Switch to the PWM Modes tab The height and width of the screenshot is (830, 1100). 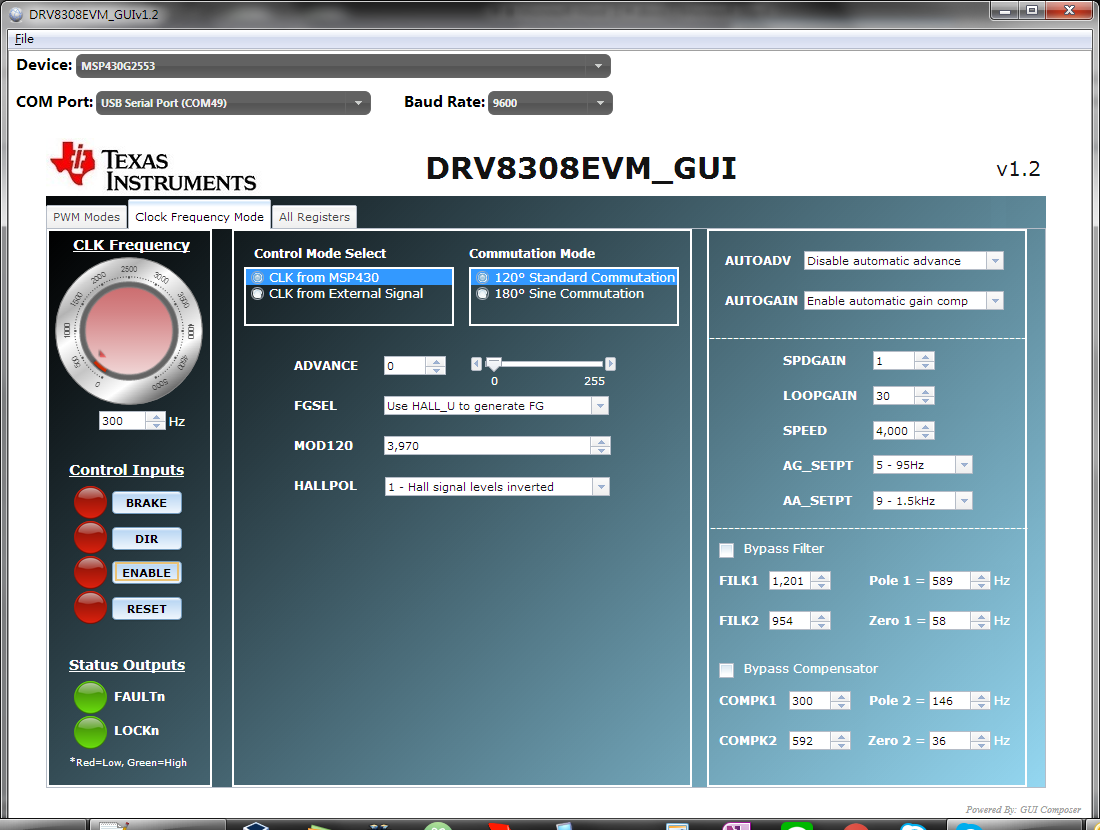coord(86,217)
